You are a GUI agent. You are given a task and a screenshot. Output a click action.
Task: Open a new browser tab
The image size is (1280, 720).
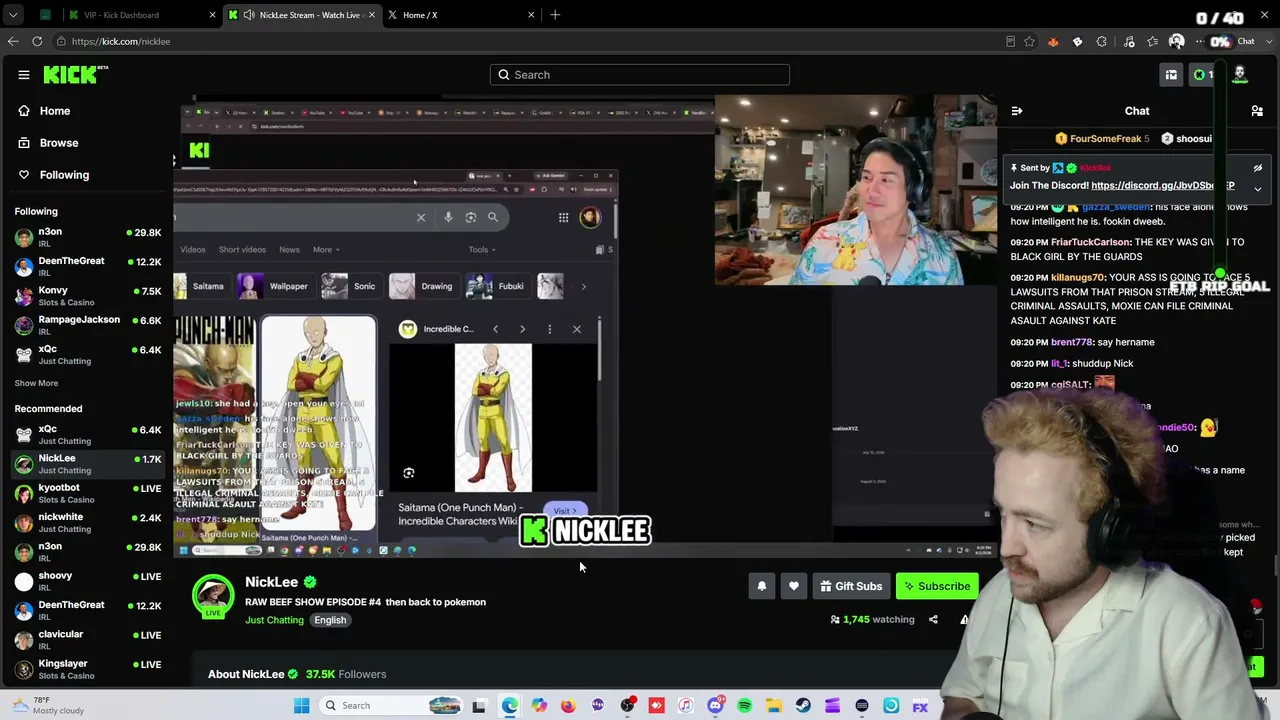(x=555, y=15)
